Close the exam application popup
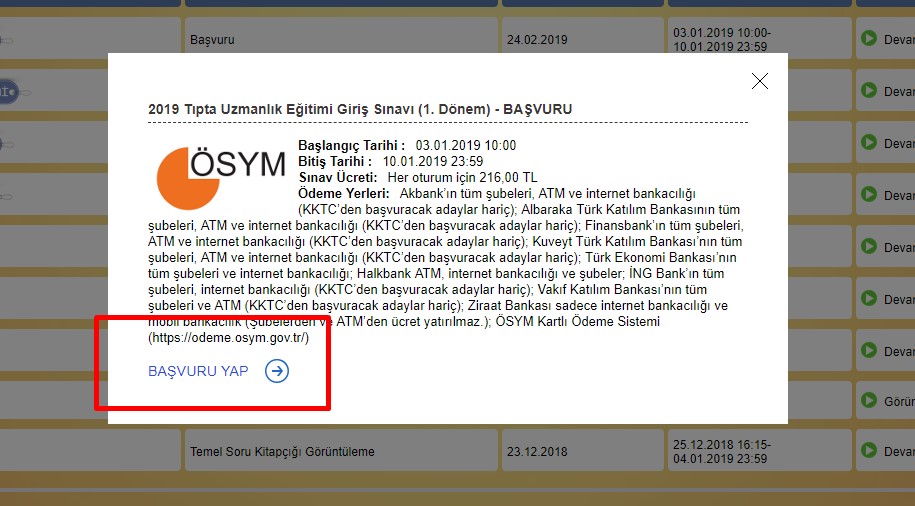The width and height of the screenshot is (915, 506). (x=760, y=82)
